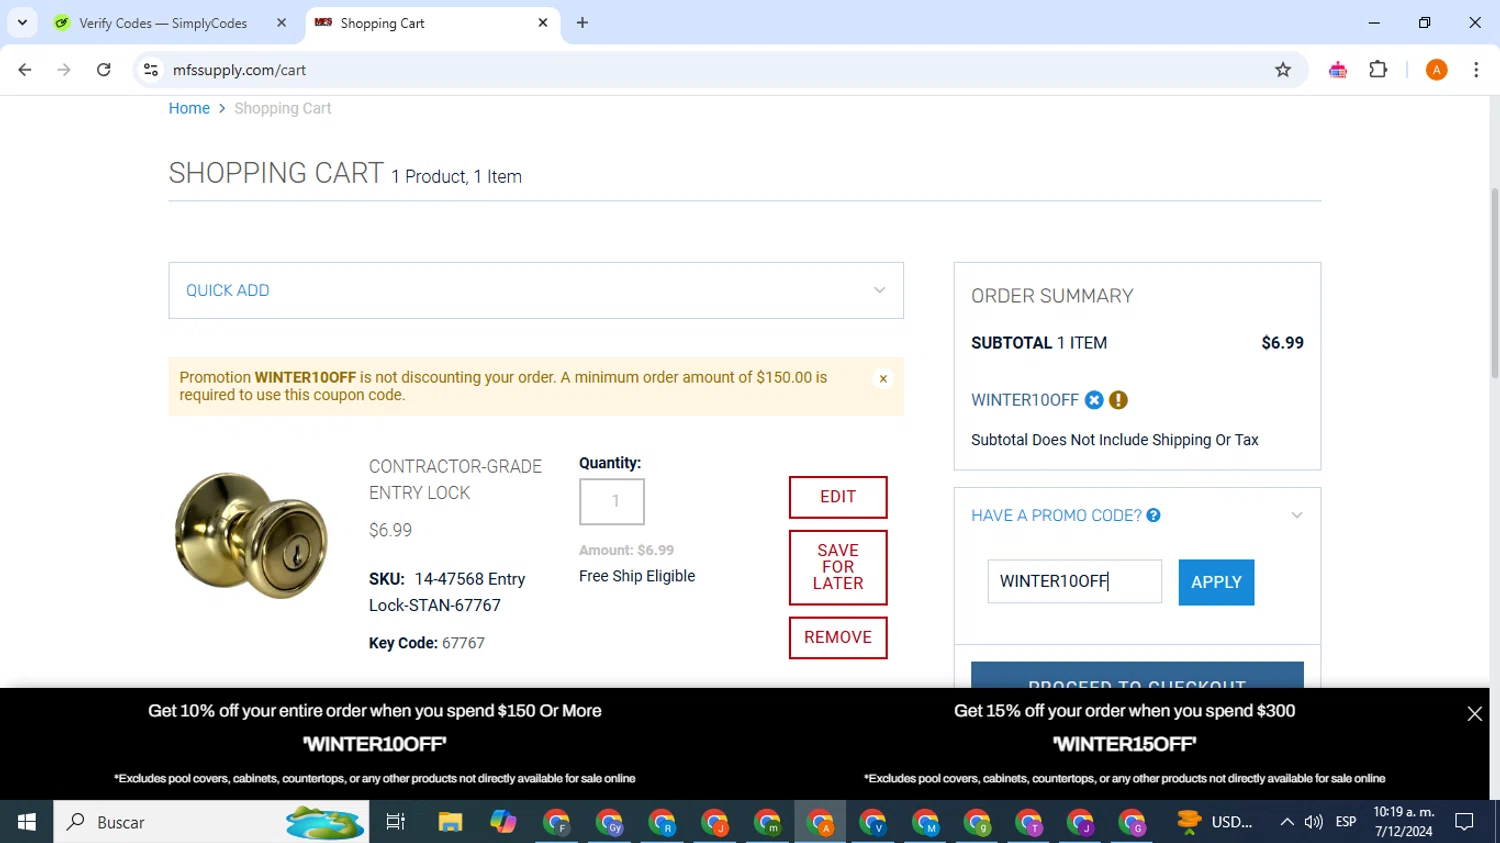Open the USD currency widget on taskbar

[x=1215, y=822]
